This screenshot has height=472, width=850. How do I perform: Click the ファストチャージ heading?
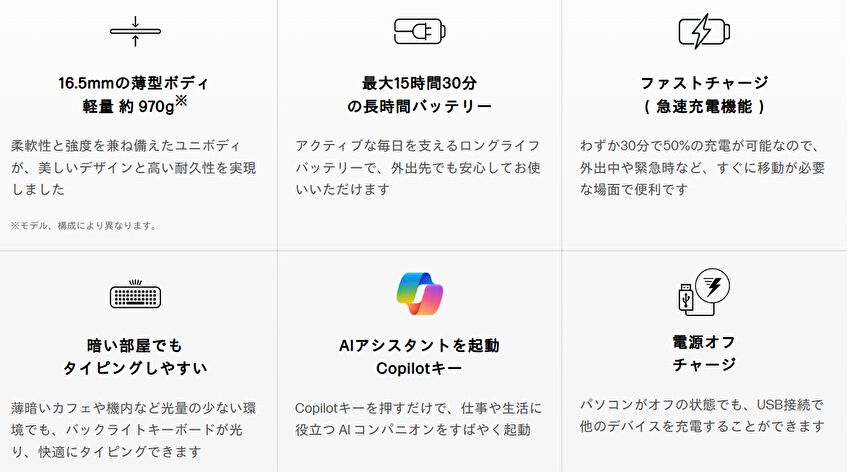(x=704, y=83)
